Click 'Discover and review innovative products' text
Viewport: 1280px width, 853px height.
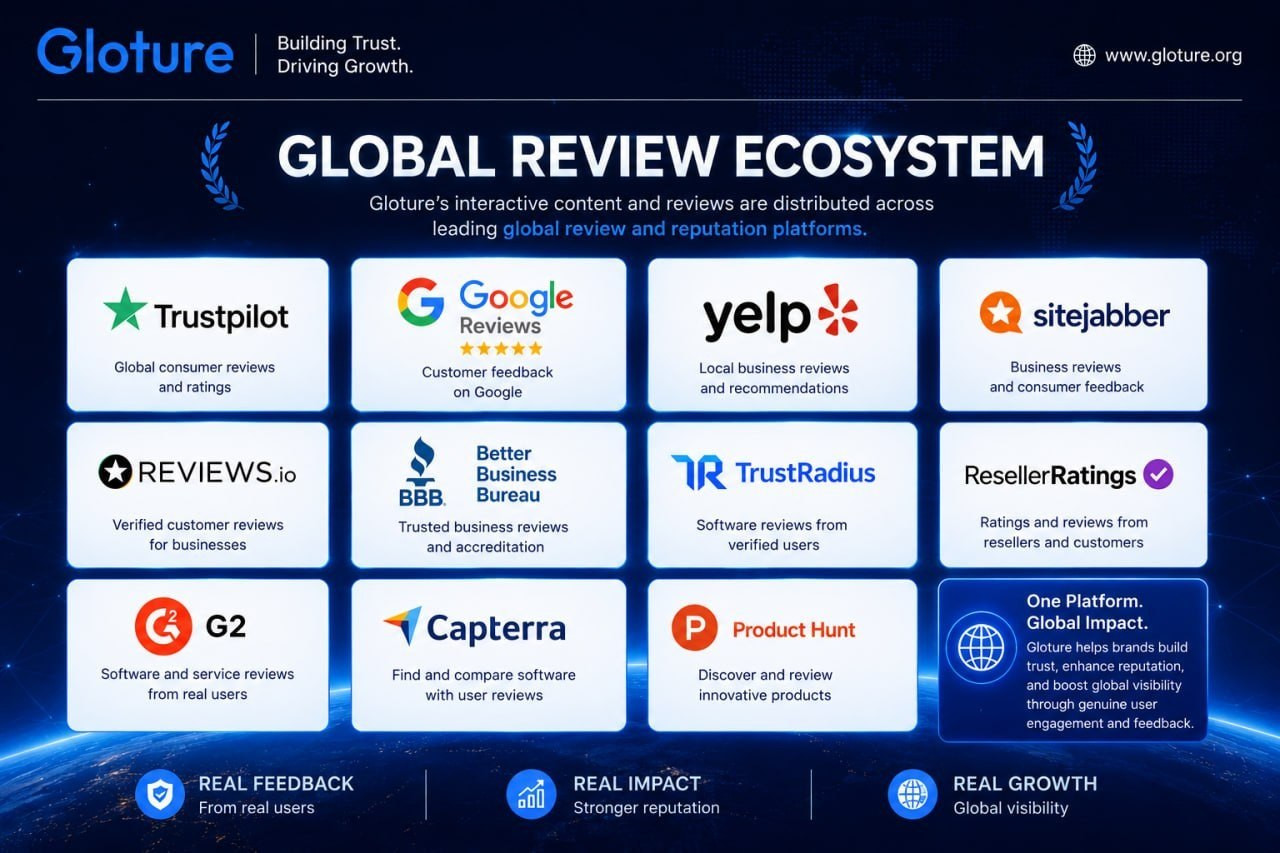765,685
